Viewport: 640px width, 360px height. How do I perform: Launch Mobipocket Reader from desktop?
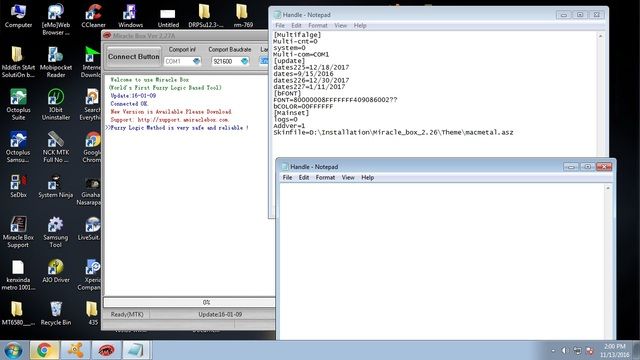56,62
